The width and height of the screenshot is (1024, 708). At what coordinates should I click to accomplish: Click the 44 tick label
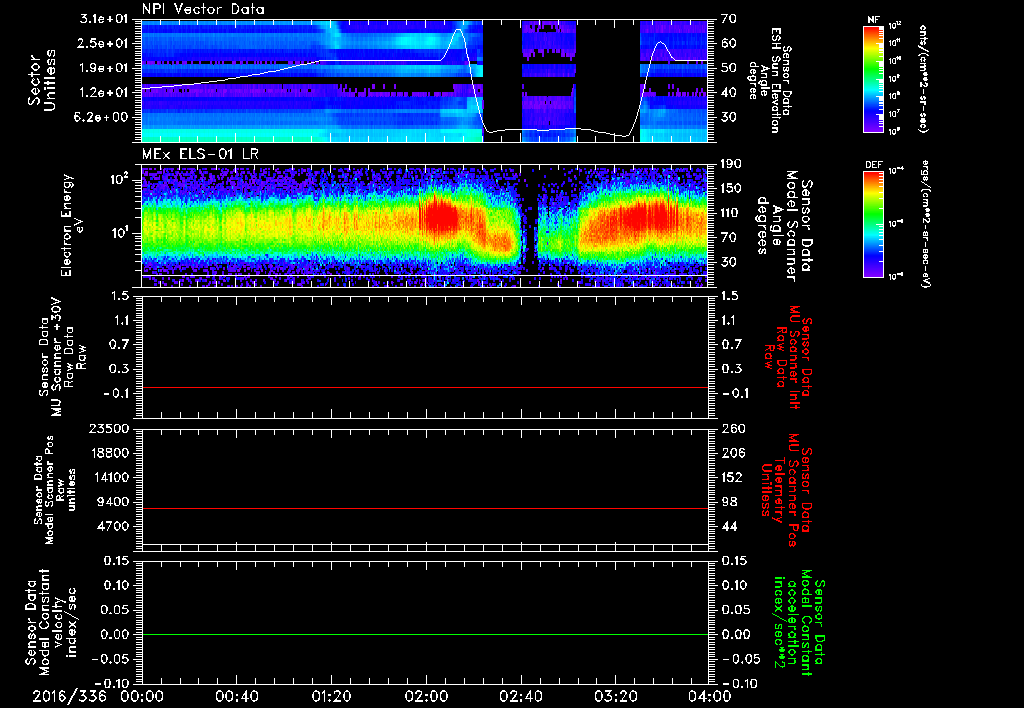click(728, 526)
